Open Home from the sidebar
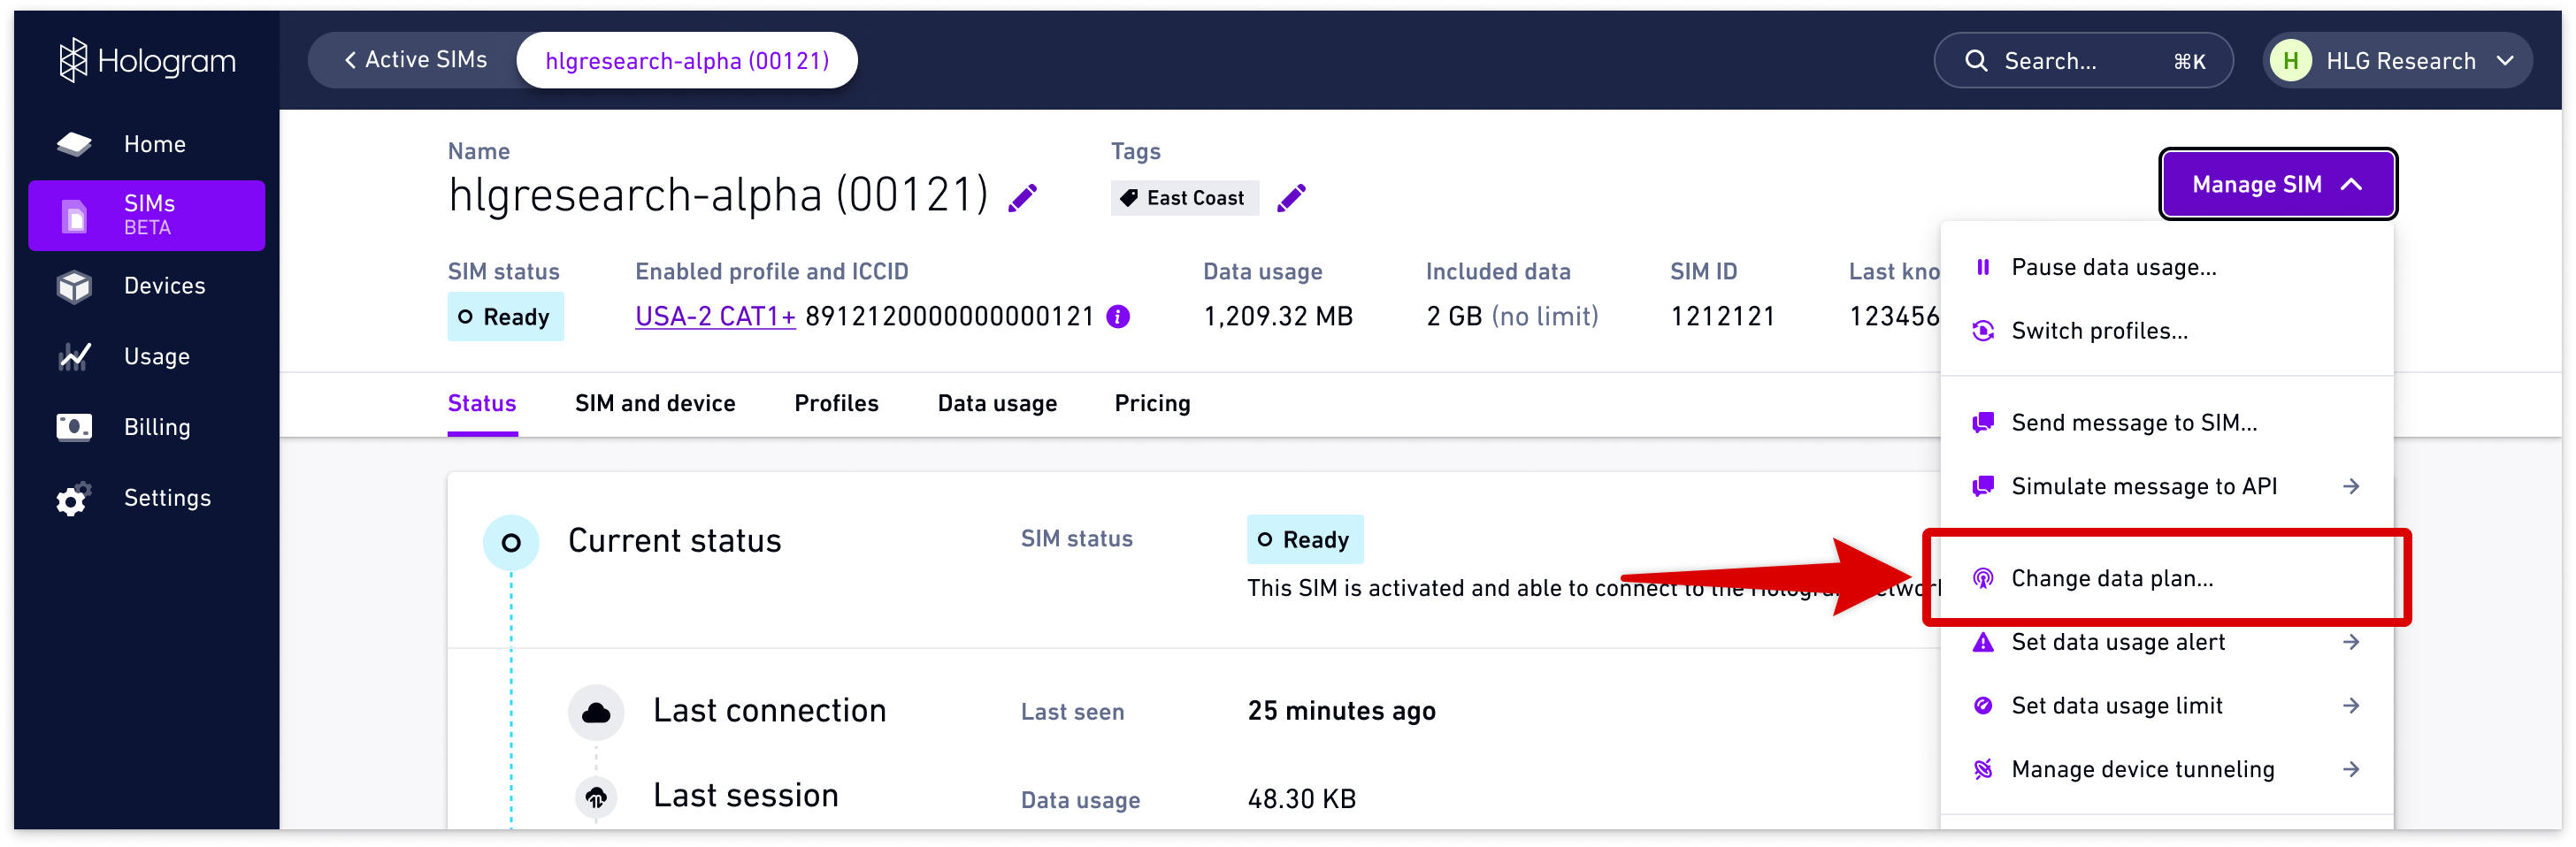Image resolution: width=2576 pixels, height=847 pixels. pyautogui.click(x=147, y=144)
